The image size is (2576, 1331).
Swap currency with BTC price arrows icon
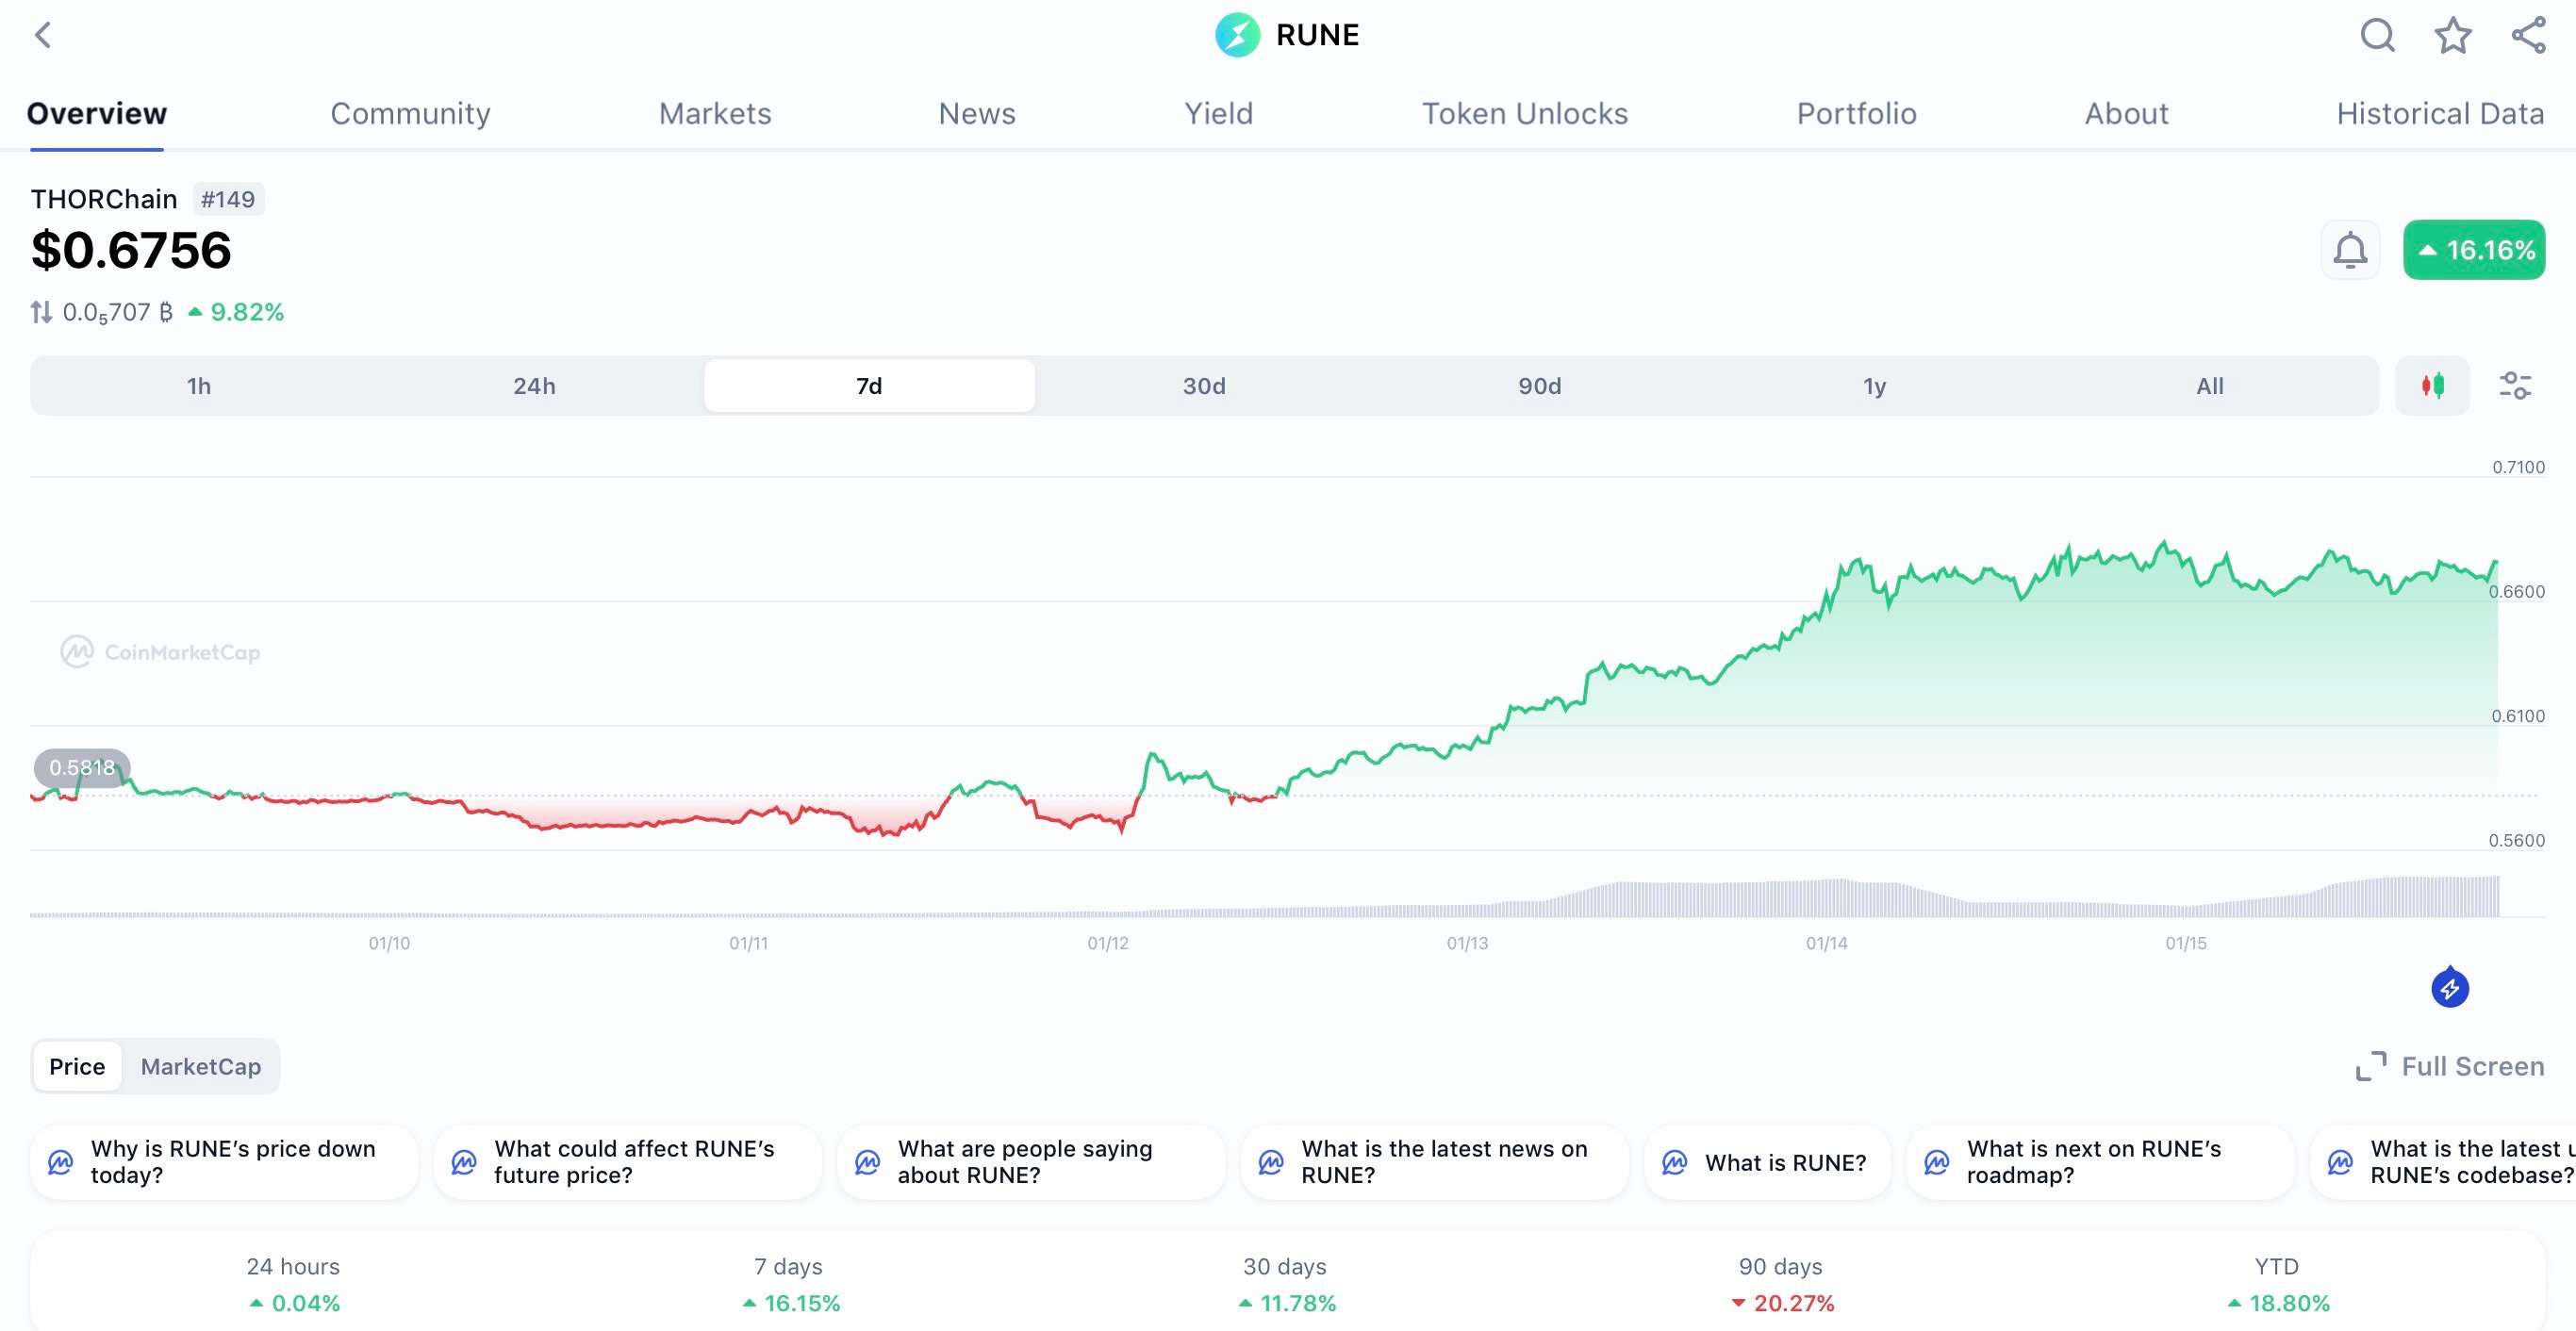pos(41,313)
